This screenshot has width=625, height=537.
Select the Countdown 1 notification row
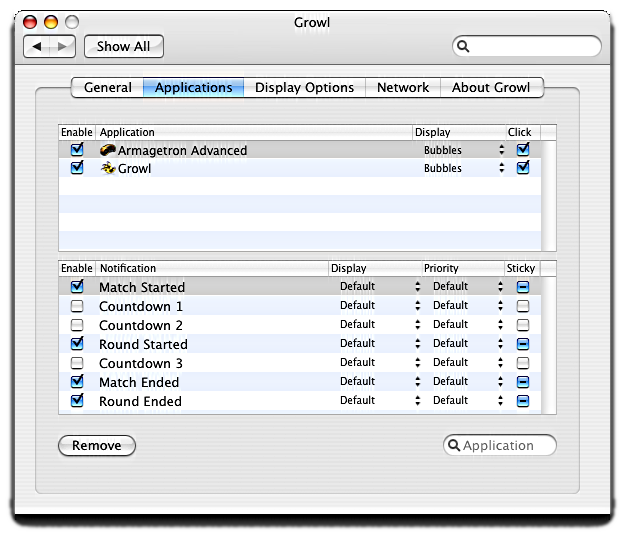(300, 306)
